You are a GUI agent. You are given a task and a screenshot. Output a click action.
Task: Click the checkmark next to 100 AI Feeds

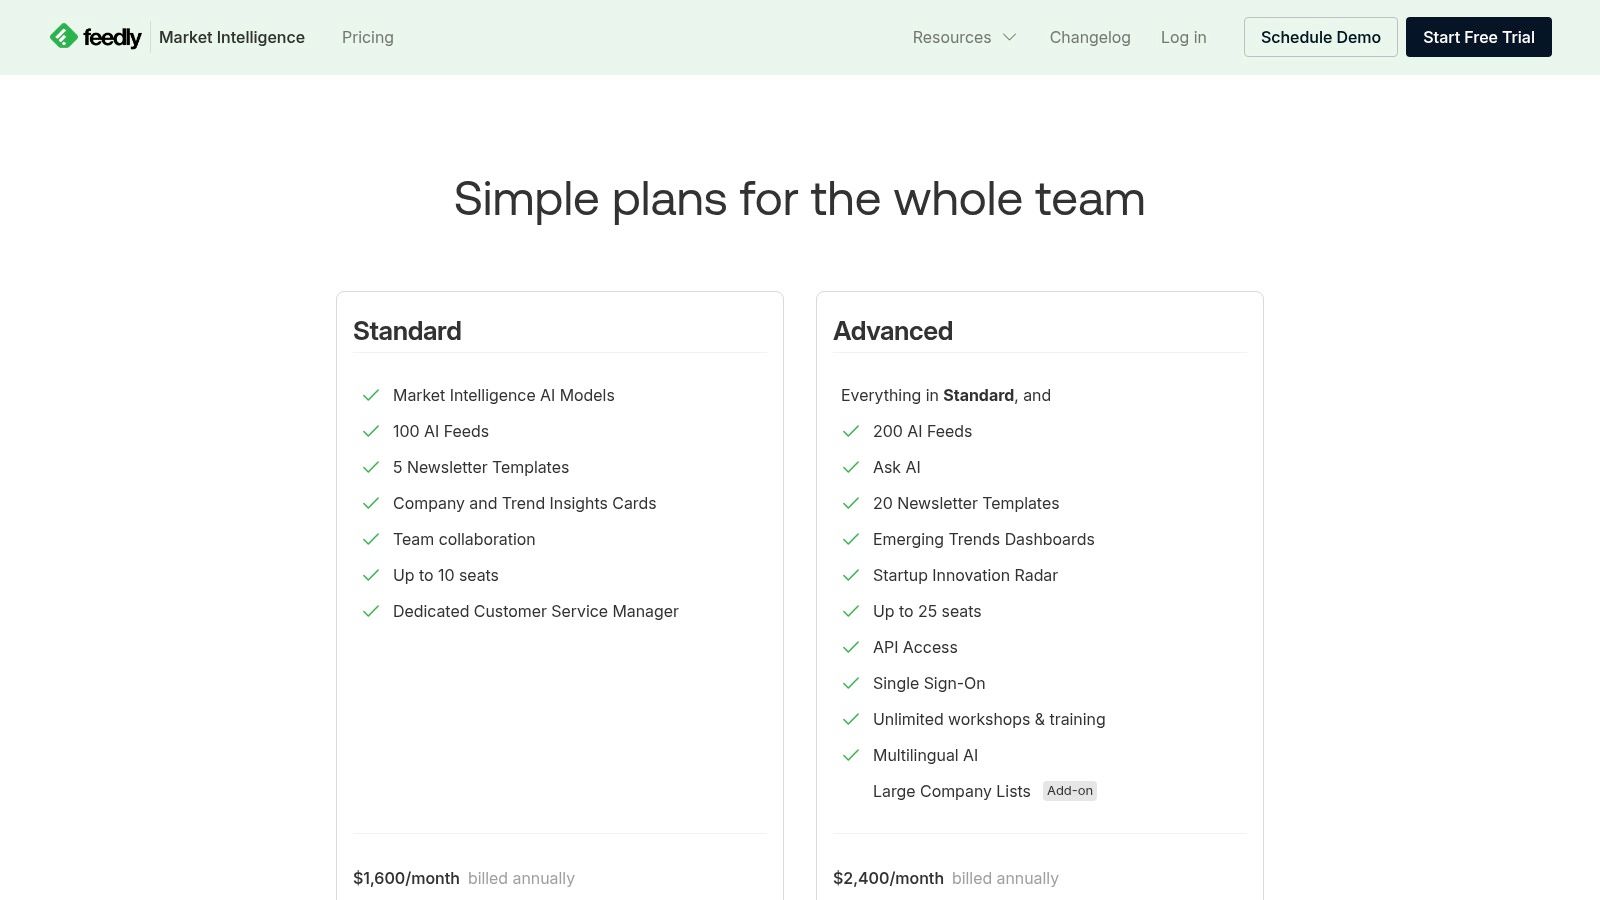pyautogui.click(x=371, y=431)
